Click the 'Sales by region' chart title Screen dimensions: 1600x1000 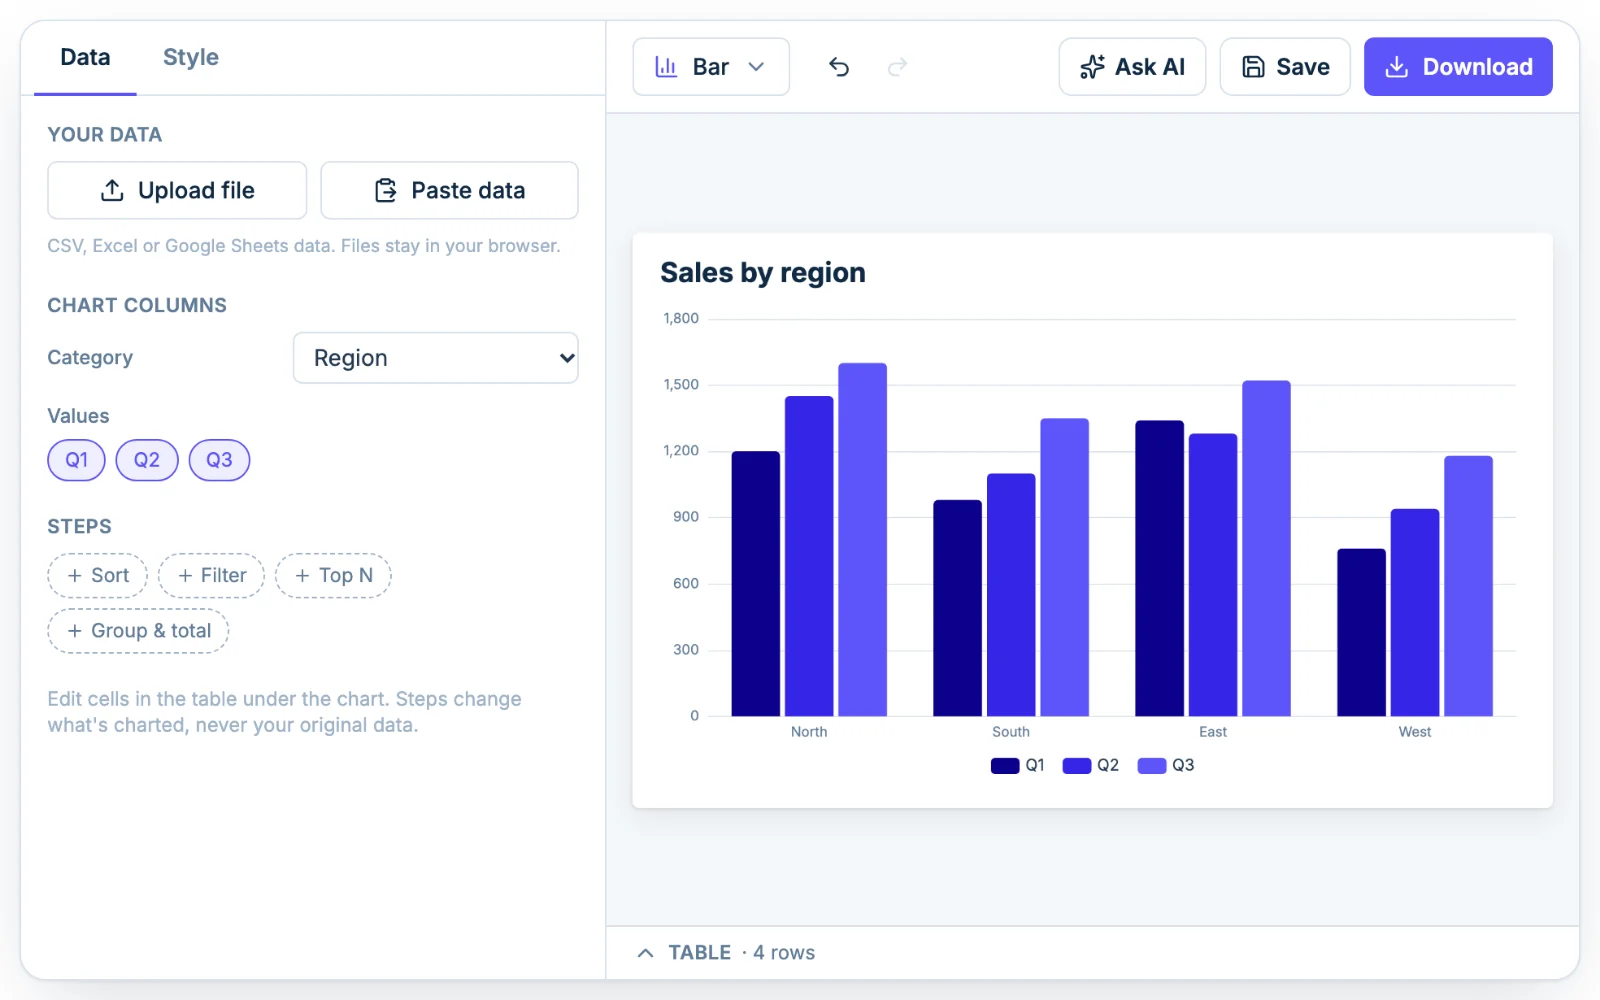tap(763, 273)
